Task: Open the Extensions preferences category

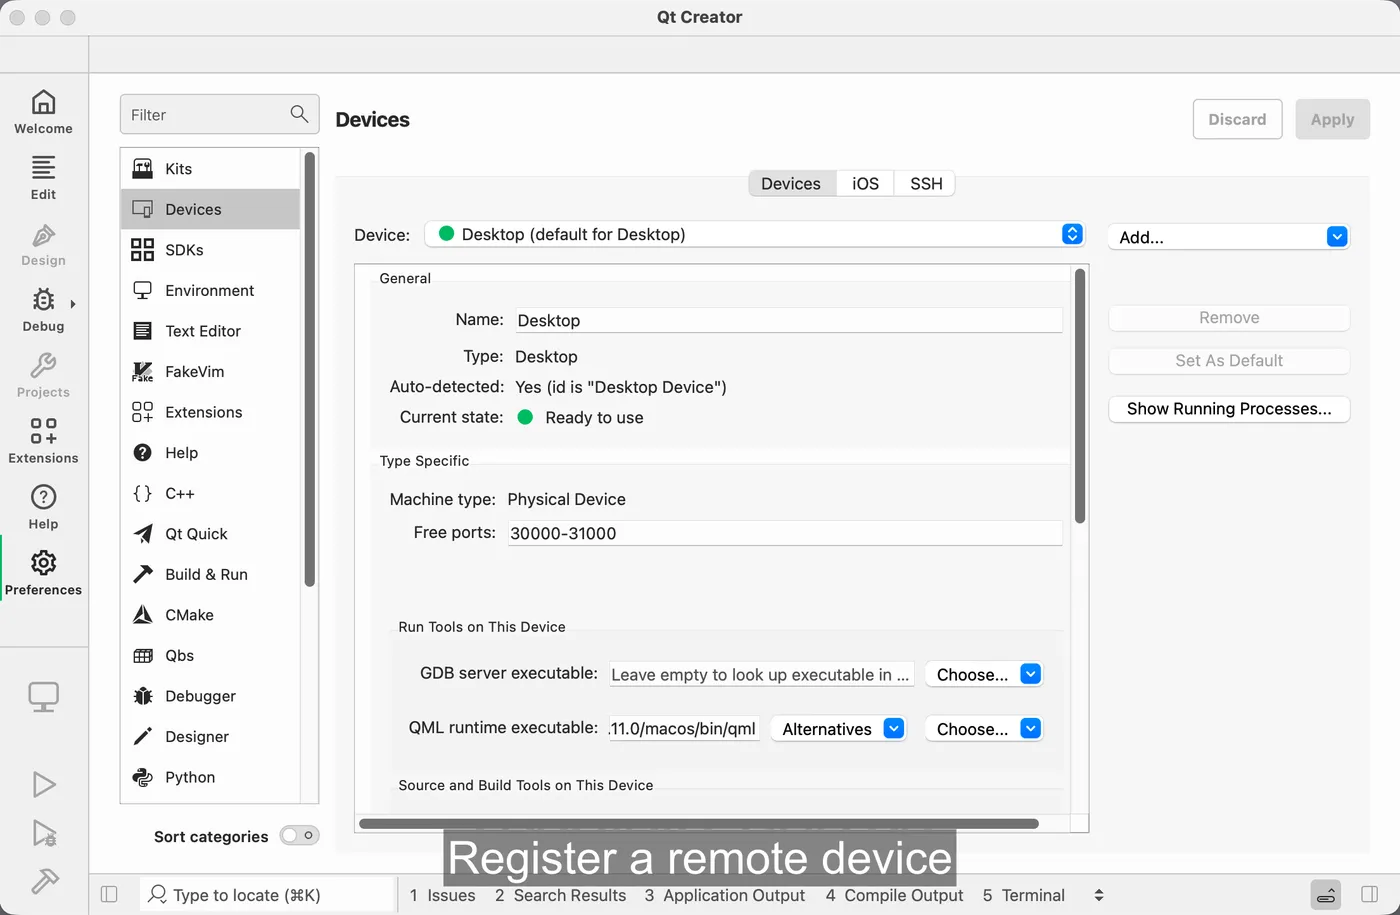Action: [210, 412]
